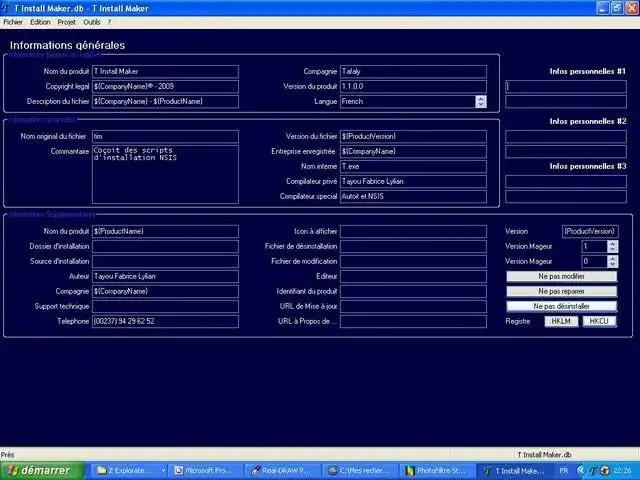
Task: Click the Version du produit field
Action: [x=413, y=87]
